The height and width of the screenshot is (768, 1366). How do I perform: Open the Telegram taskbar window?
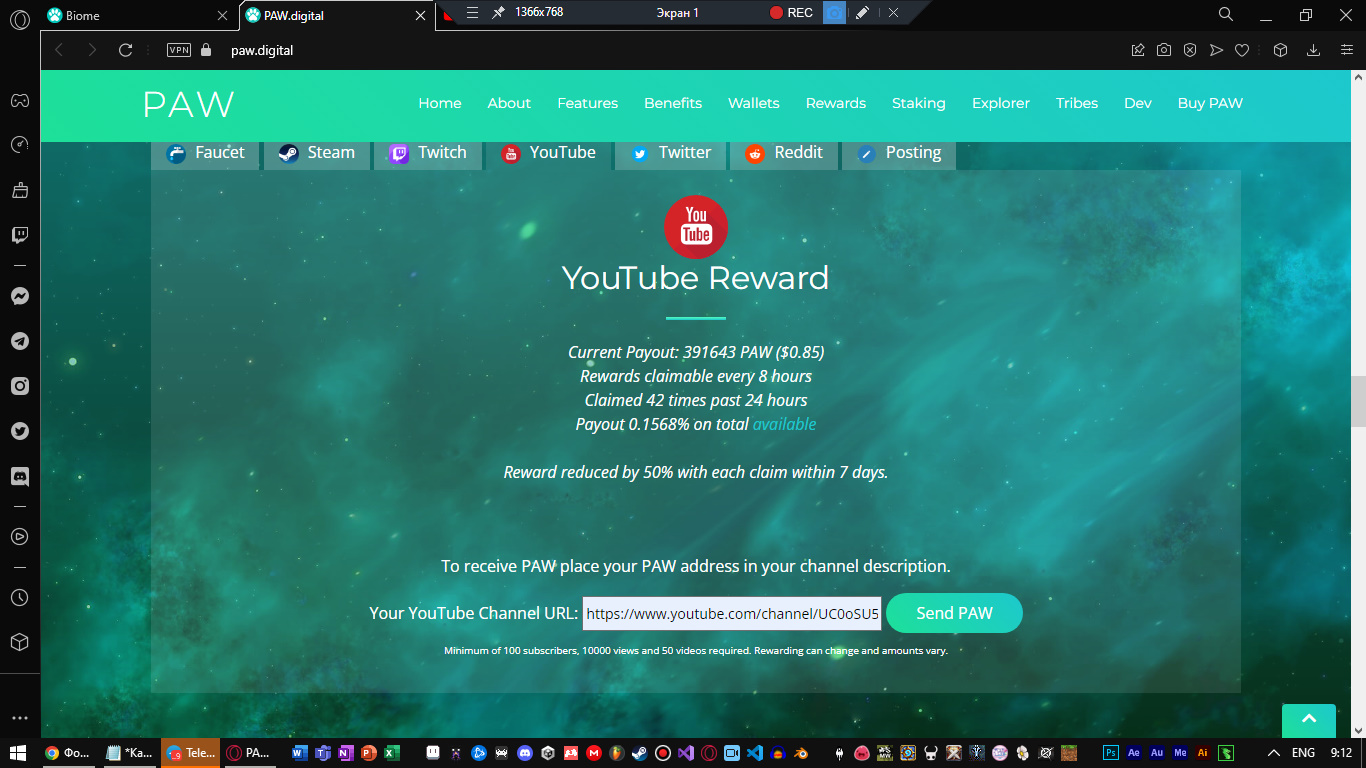(x=190, y=753)
